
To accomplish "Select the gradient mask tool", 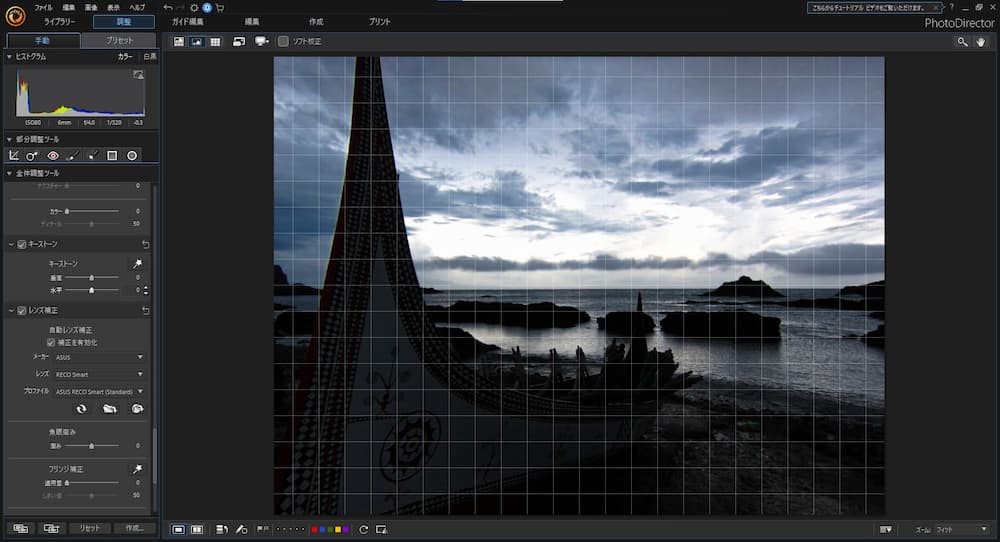I will point(112,156).
